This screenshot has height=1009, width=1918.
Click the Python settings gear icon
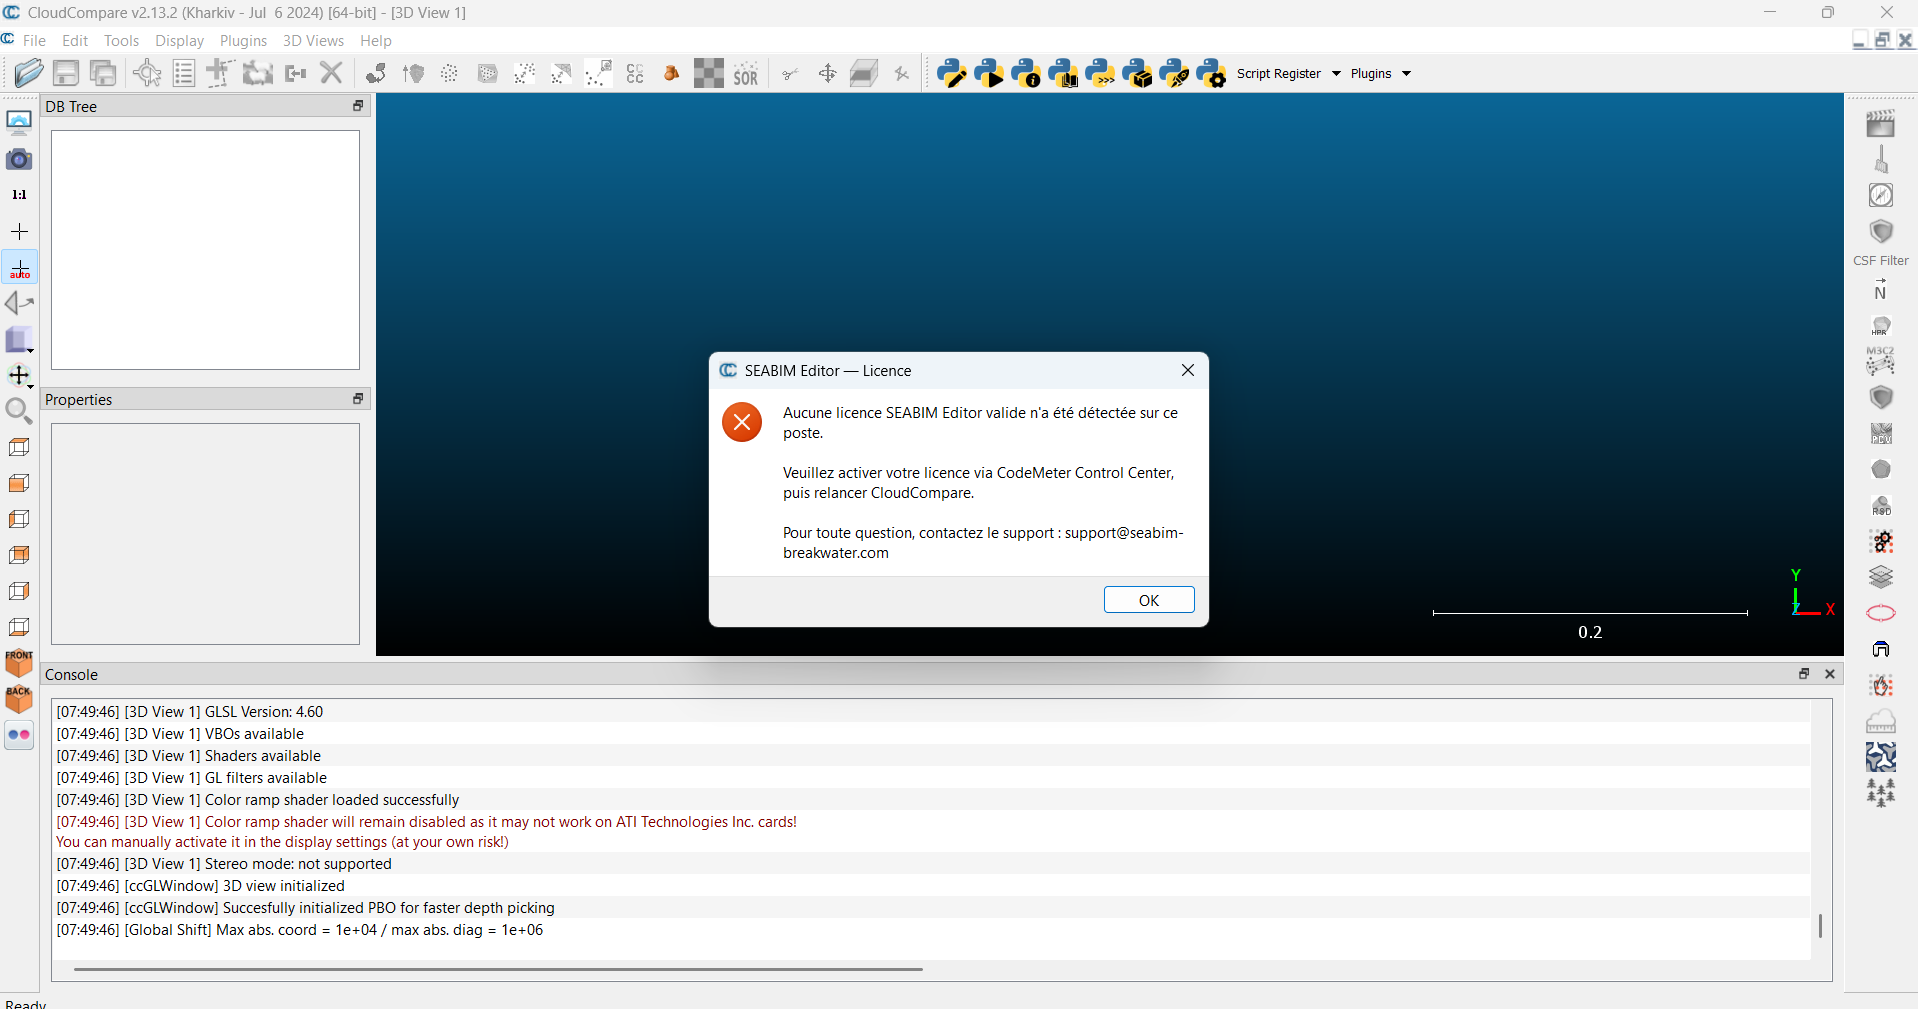[x=1210, y=73]
